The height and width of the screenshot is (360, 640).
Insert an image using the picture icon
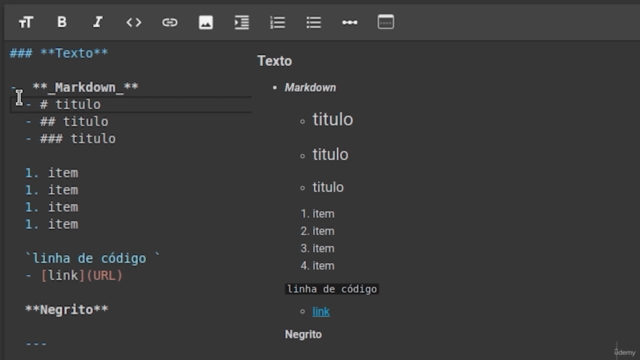click(206, 22)
